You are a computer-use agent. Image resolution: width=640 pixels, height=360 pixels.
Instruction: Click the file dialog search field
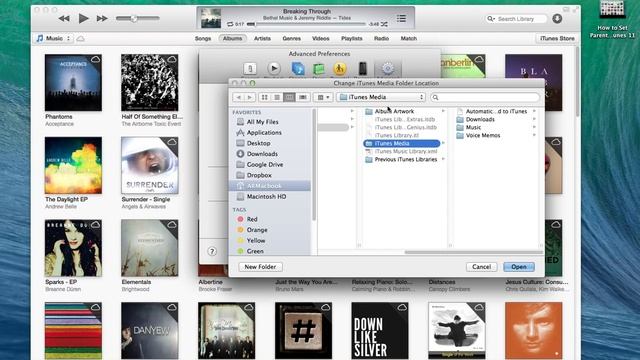tap(485, 97)
